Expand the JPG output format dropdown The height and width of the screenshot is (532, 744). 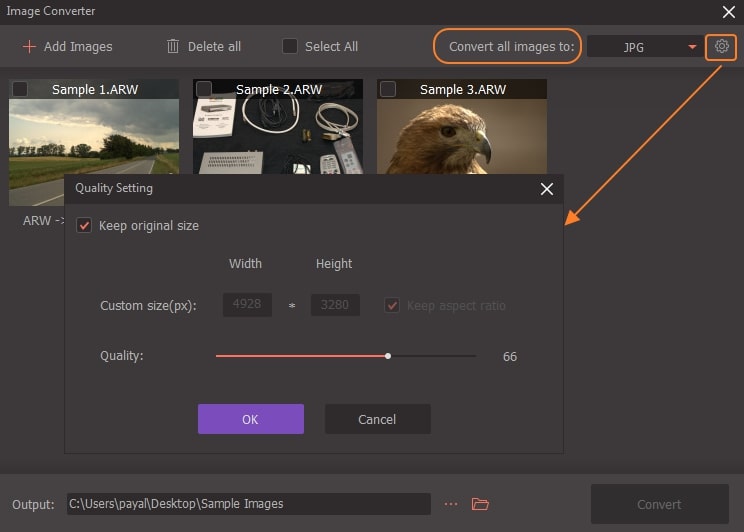click(x=643, y=47)
